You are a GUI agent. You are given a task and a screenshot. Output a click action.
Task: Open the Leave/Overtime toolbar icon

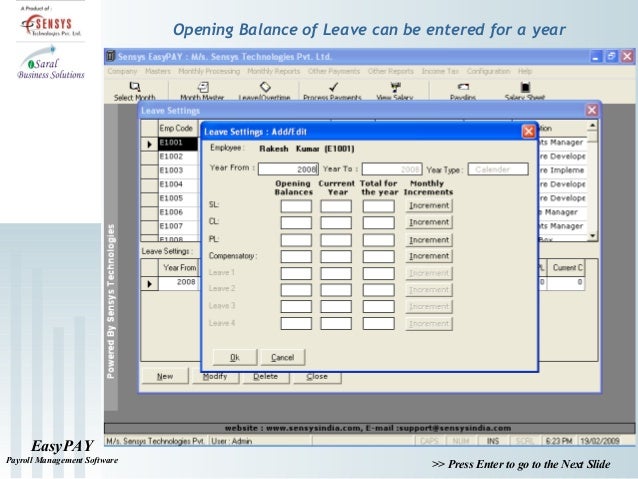[x=265, y=87]
